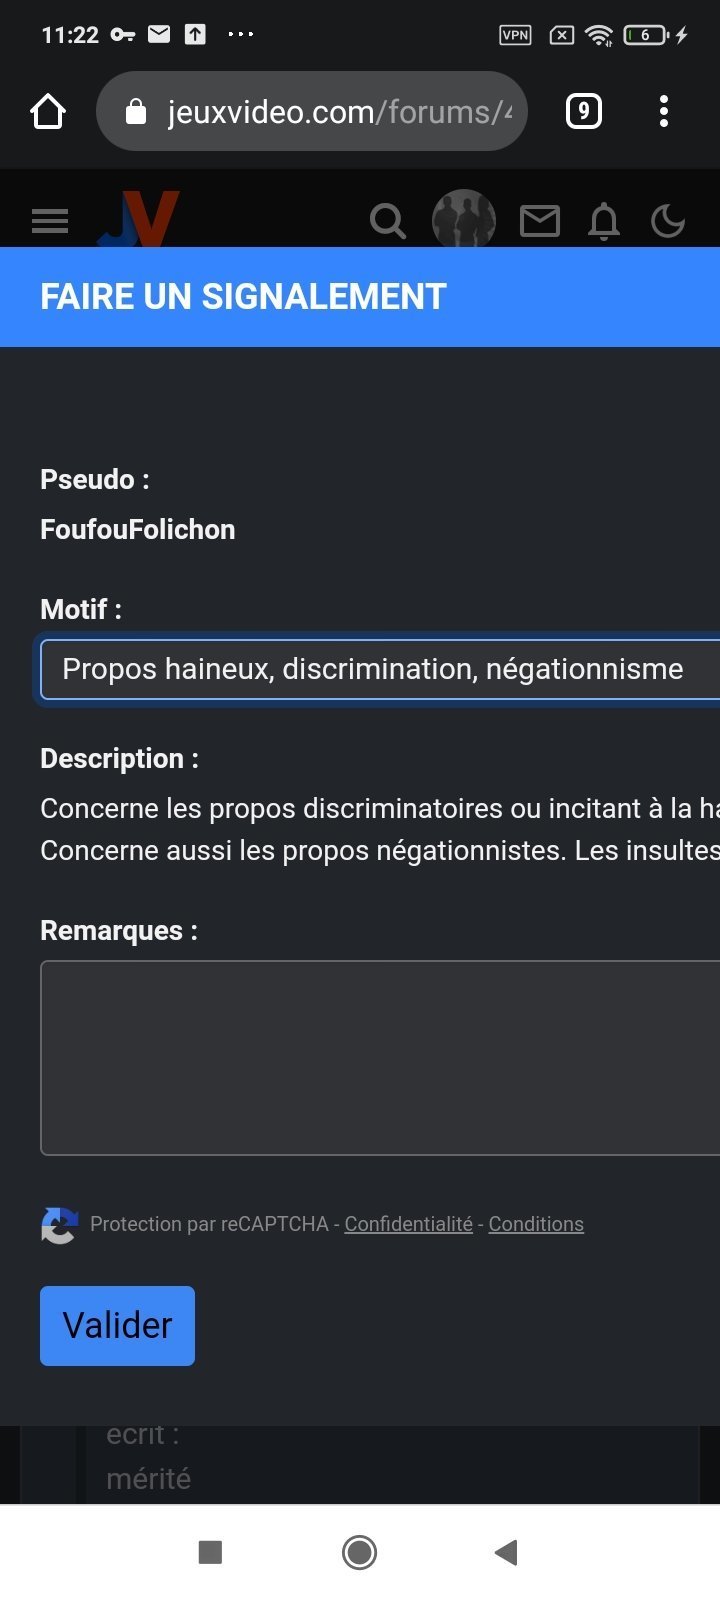
Task: Tap the Android back navigation button
Action: pyautogui.click(x=506, y=1552)
